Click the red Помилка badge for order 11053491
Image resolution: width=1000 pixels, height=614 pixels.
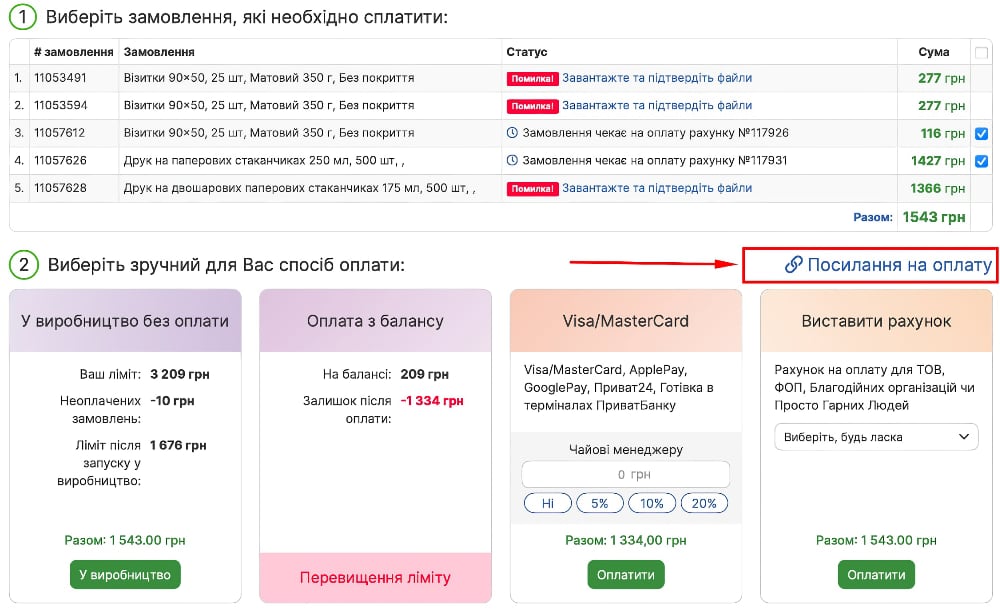pos(533,78)
